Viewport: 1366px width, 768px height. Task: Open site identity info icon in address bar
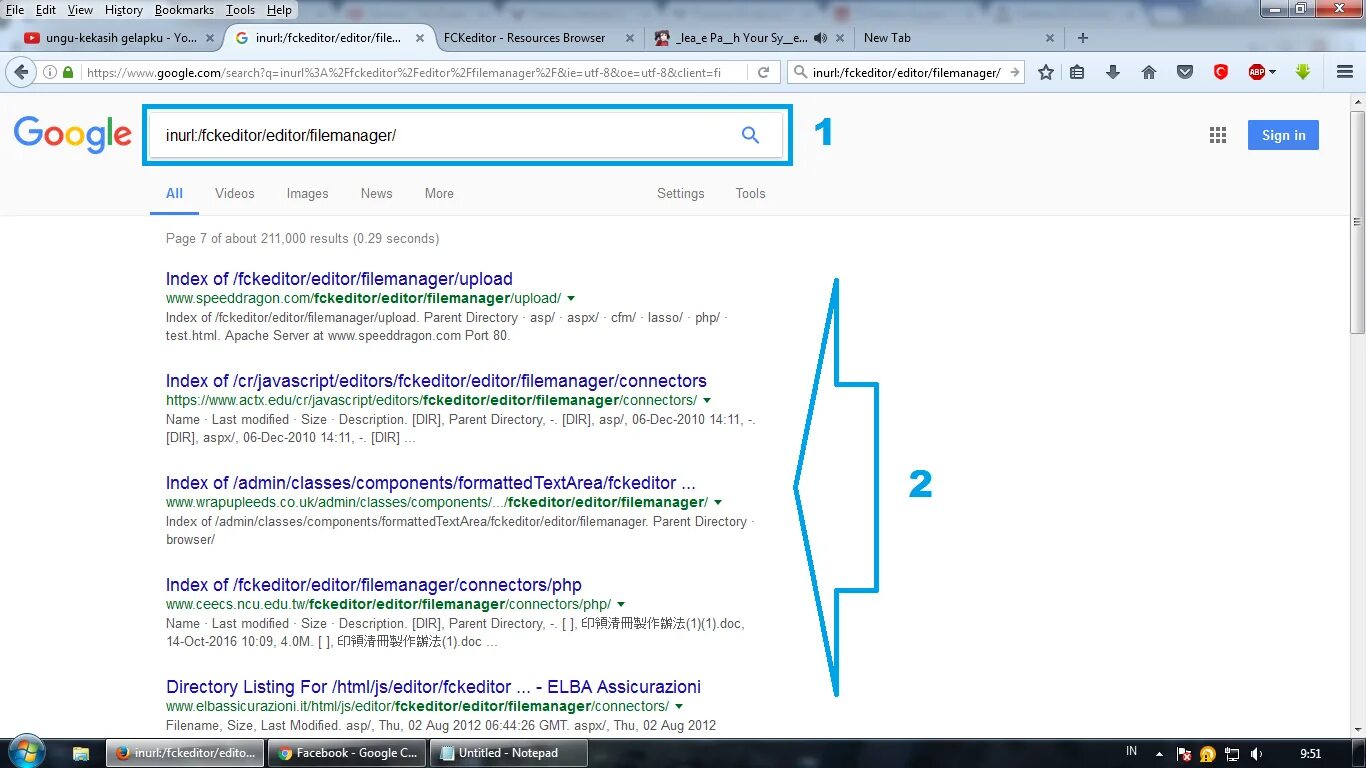[x=49, y=72]
